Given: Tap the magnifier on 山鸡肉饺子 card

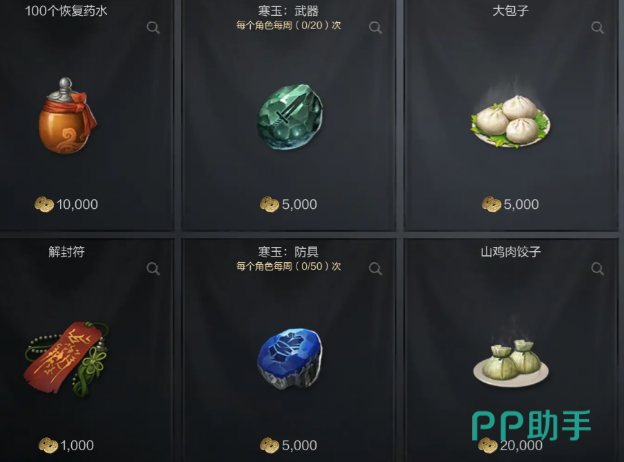Looking at the screenshot, I should (x=597, y=269).
